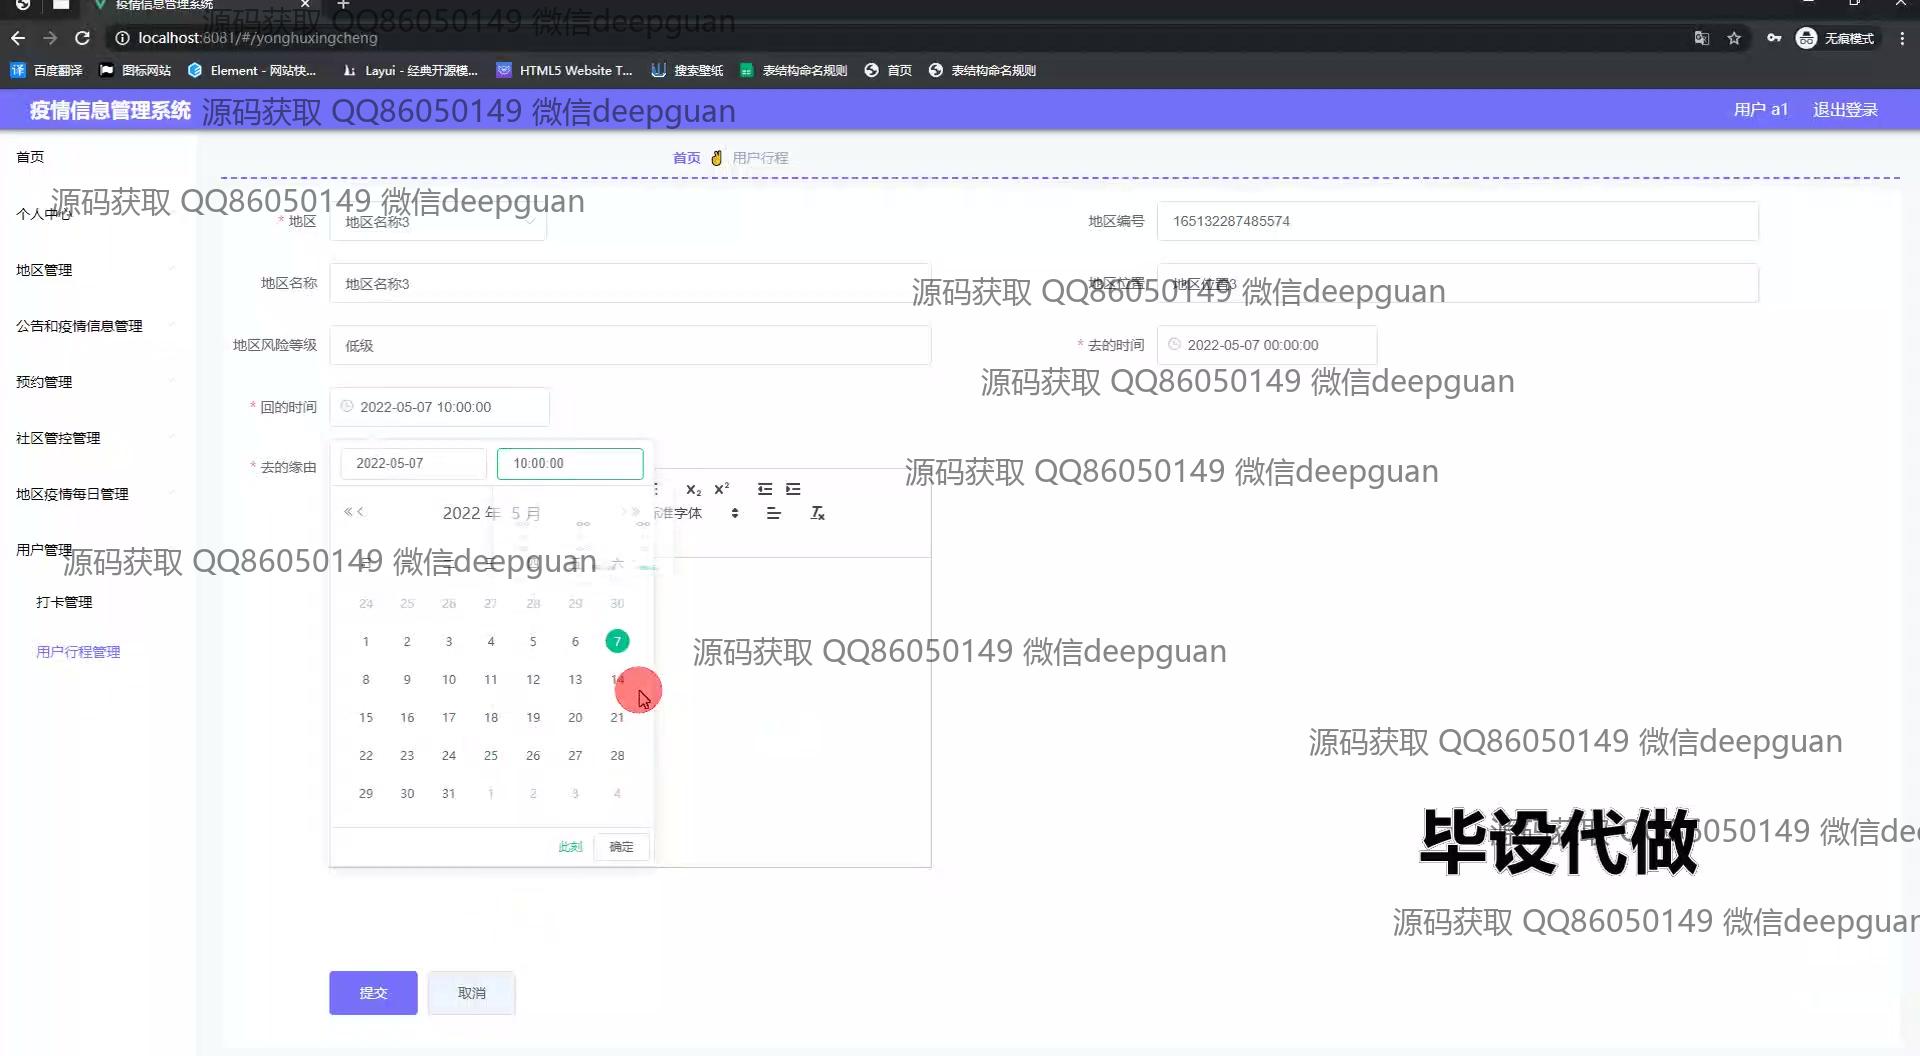This screenshot has width=1920, height=1056.
Task: Click the 首页 breadcrumb link
Action: [x=687, y=158]
